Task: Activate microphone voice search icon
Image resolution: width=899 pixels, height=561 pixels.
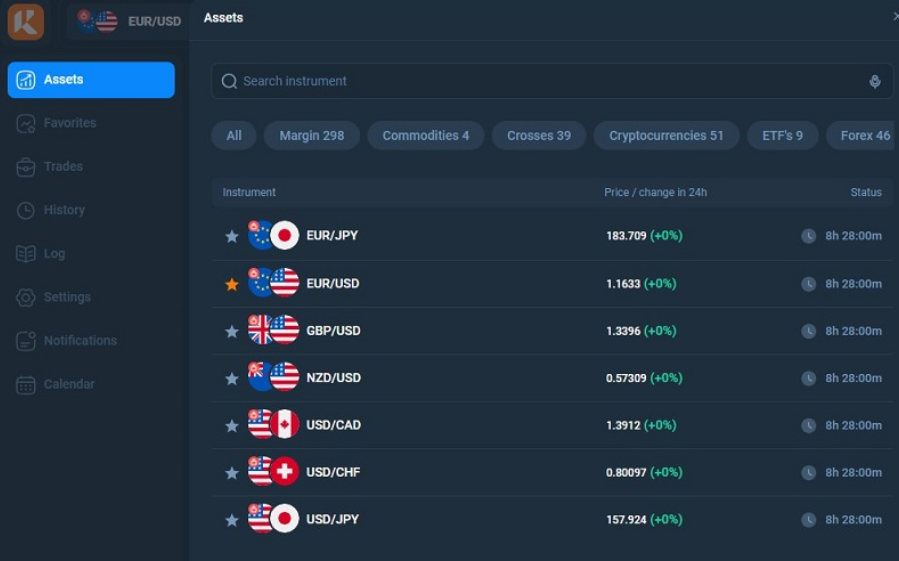Action: pos(874,81)
